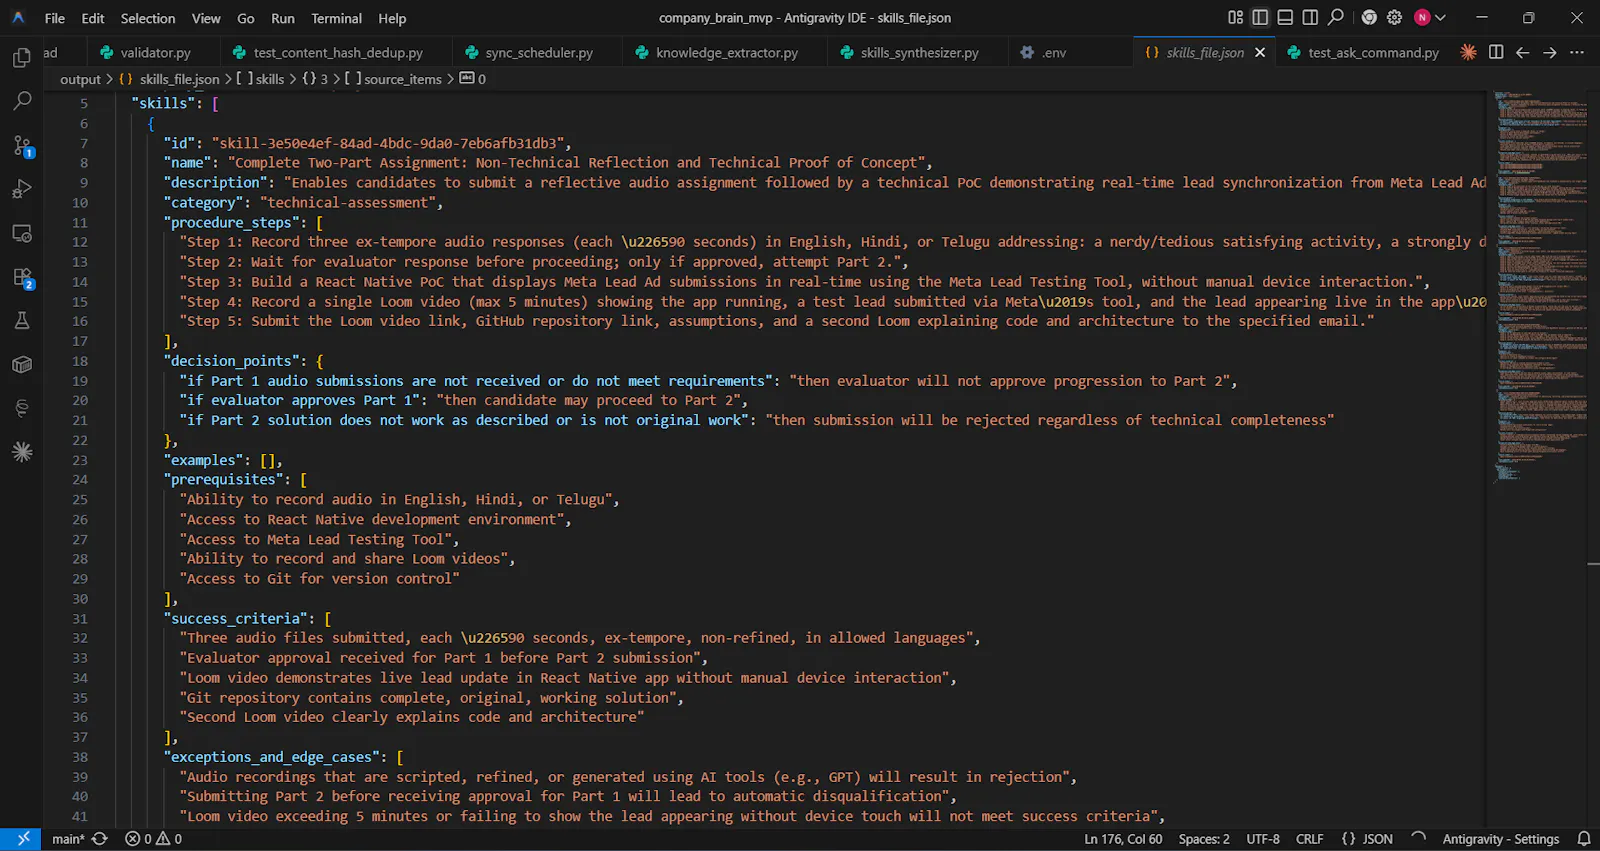
Task: Click the Synchronize Changes icon in status bar
Action: click(99, 839)
